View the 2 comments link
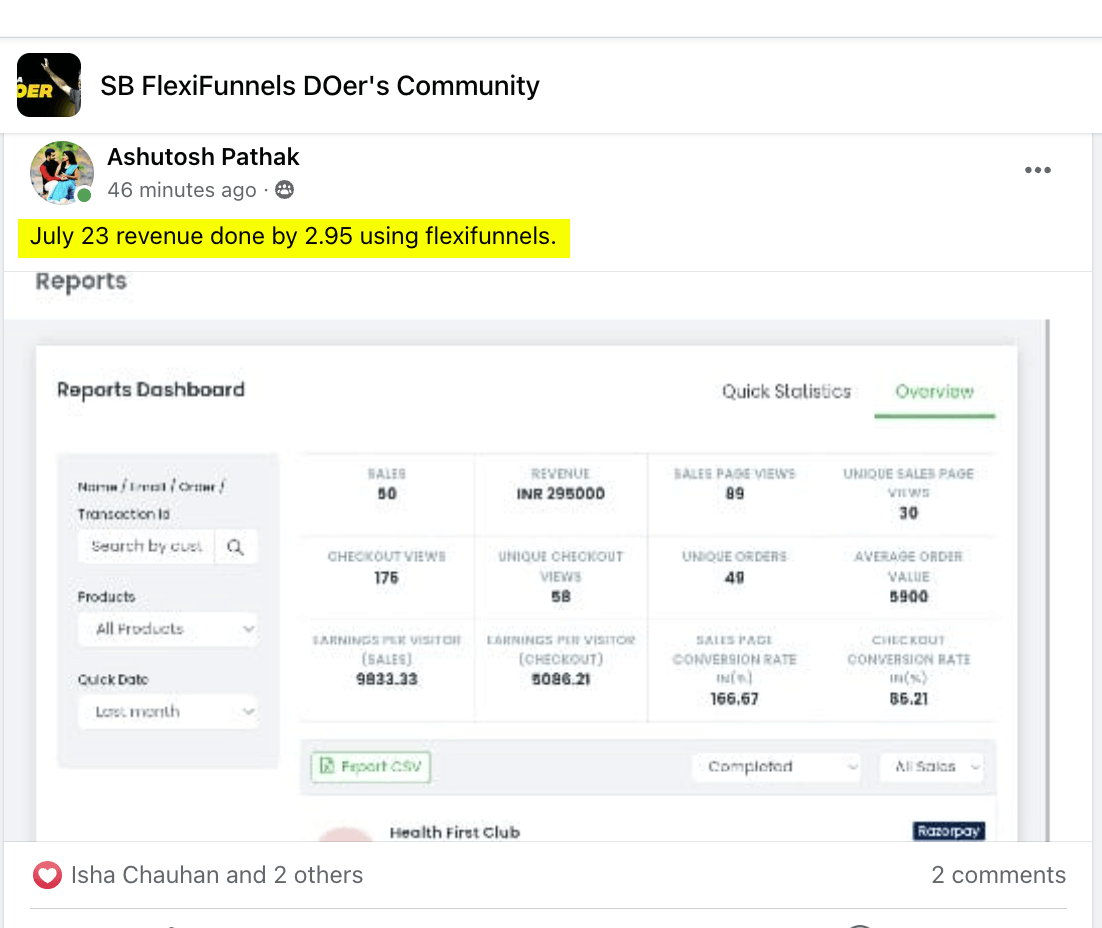Screen dimensions: 1102x928 (x=998, y=875)
